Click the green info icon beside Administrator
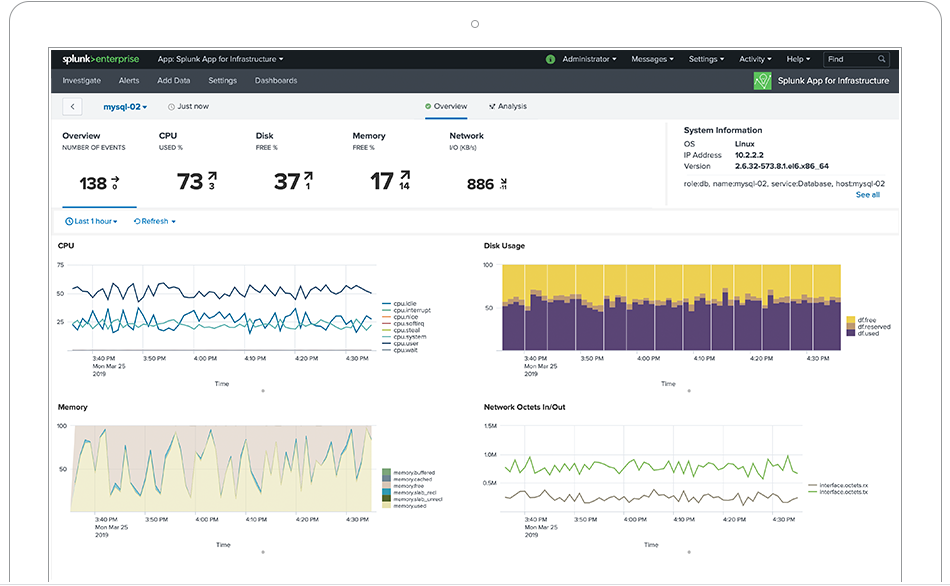950x586 pixels. click(549, 58)
